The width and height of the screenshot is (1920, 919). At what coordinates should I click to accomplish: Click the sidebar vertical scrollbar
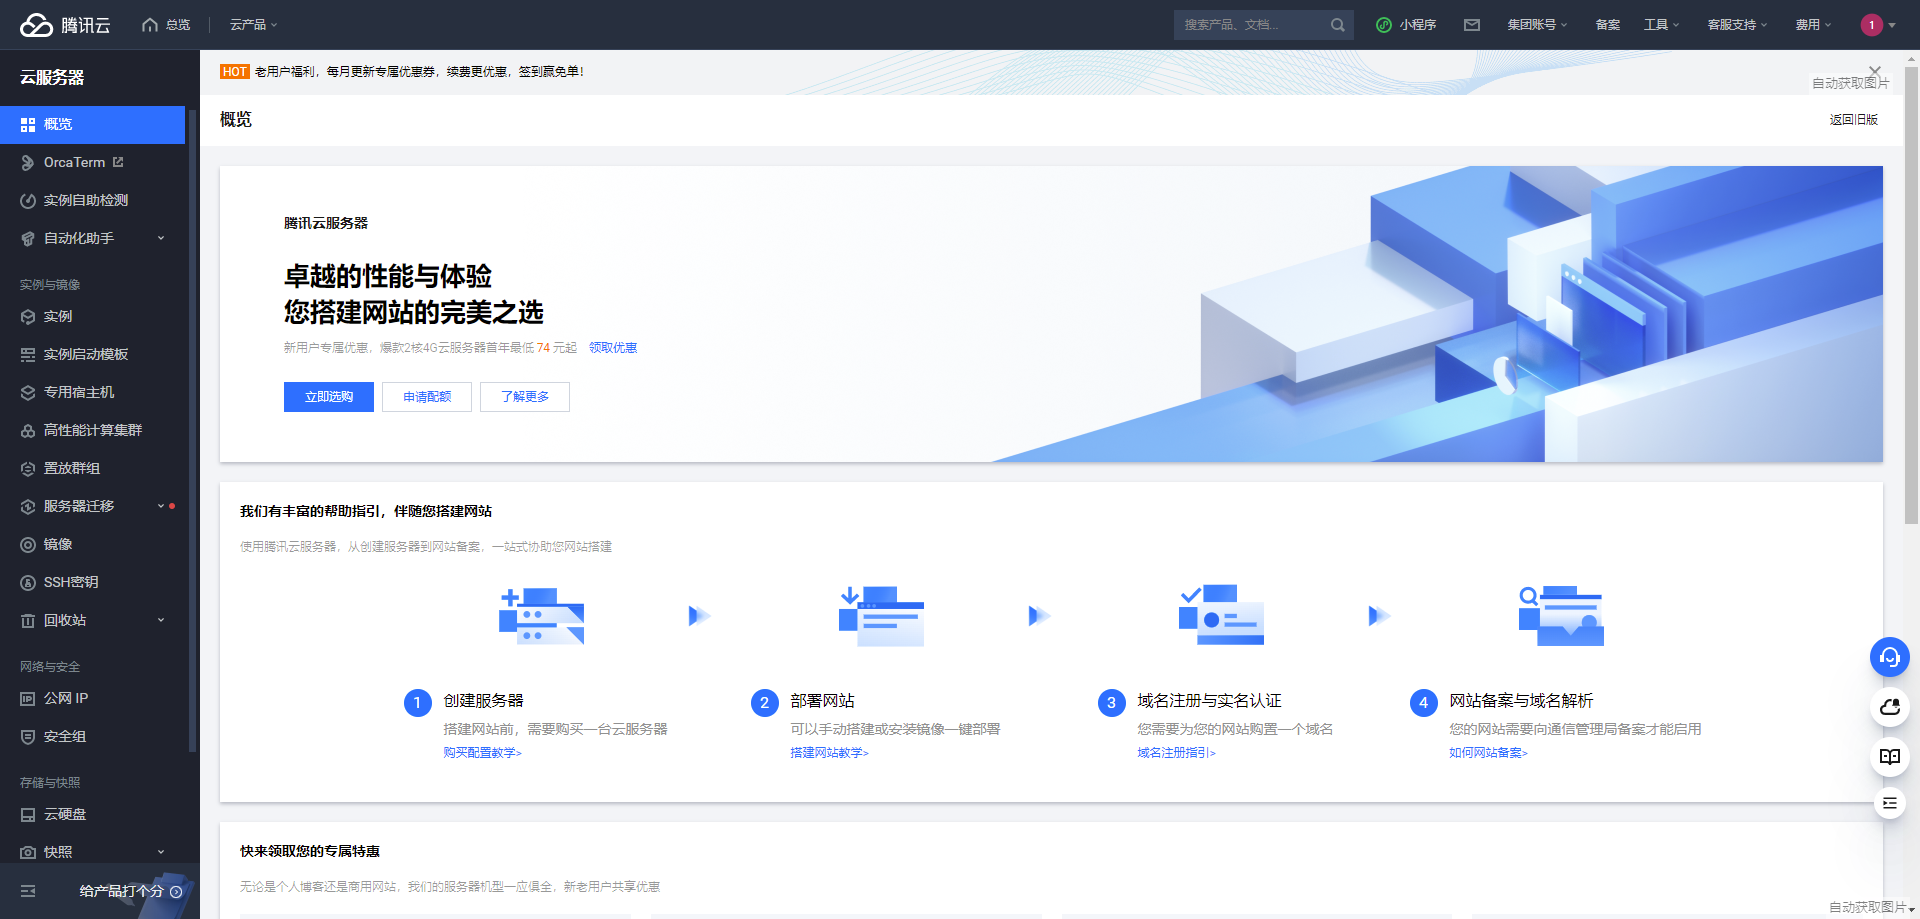tap(192, 430)
